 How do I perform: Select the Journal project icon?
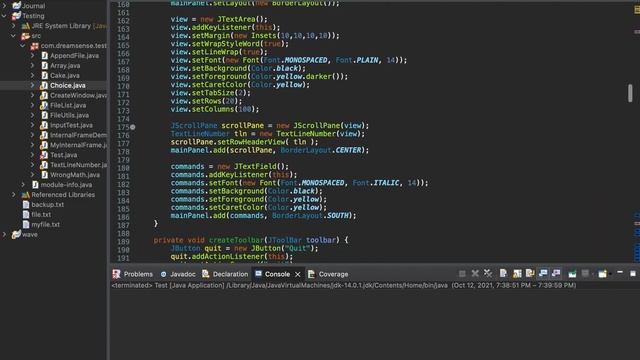coord(16,6)
